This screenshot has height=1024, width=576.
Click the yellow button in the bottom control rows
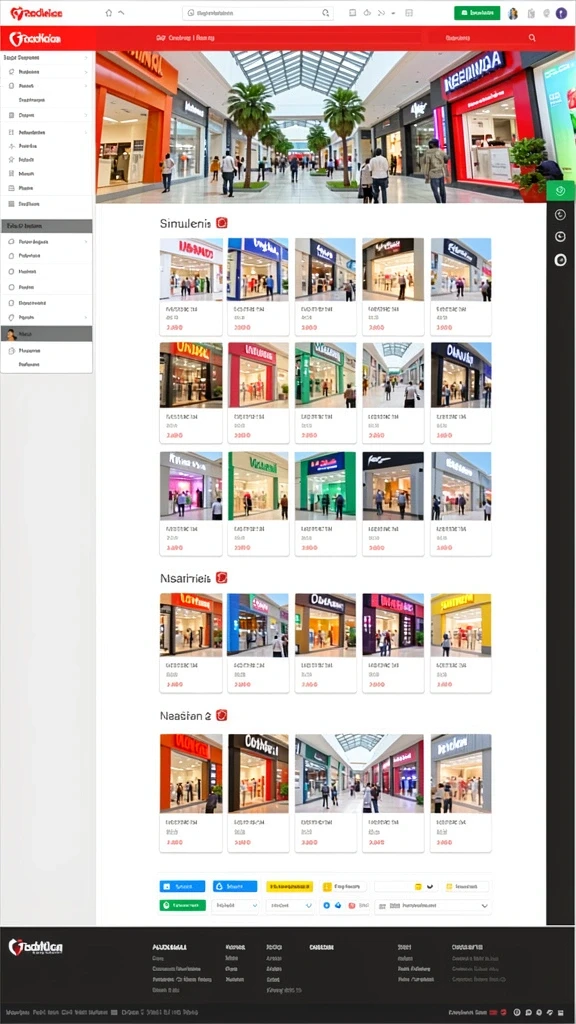point(289,886)
